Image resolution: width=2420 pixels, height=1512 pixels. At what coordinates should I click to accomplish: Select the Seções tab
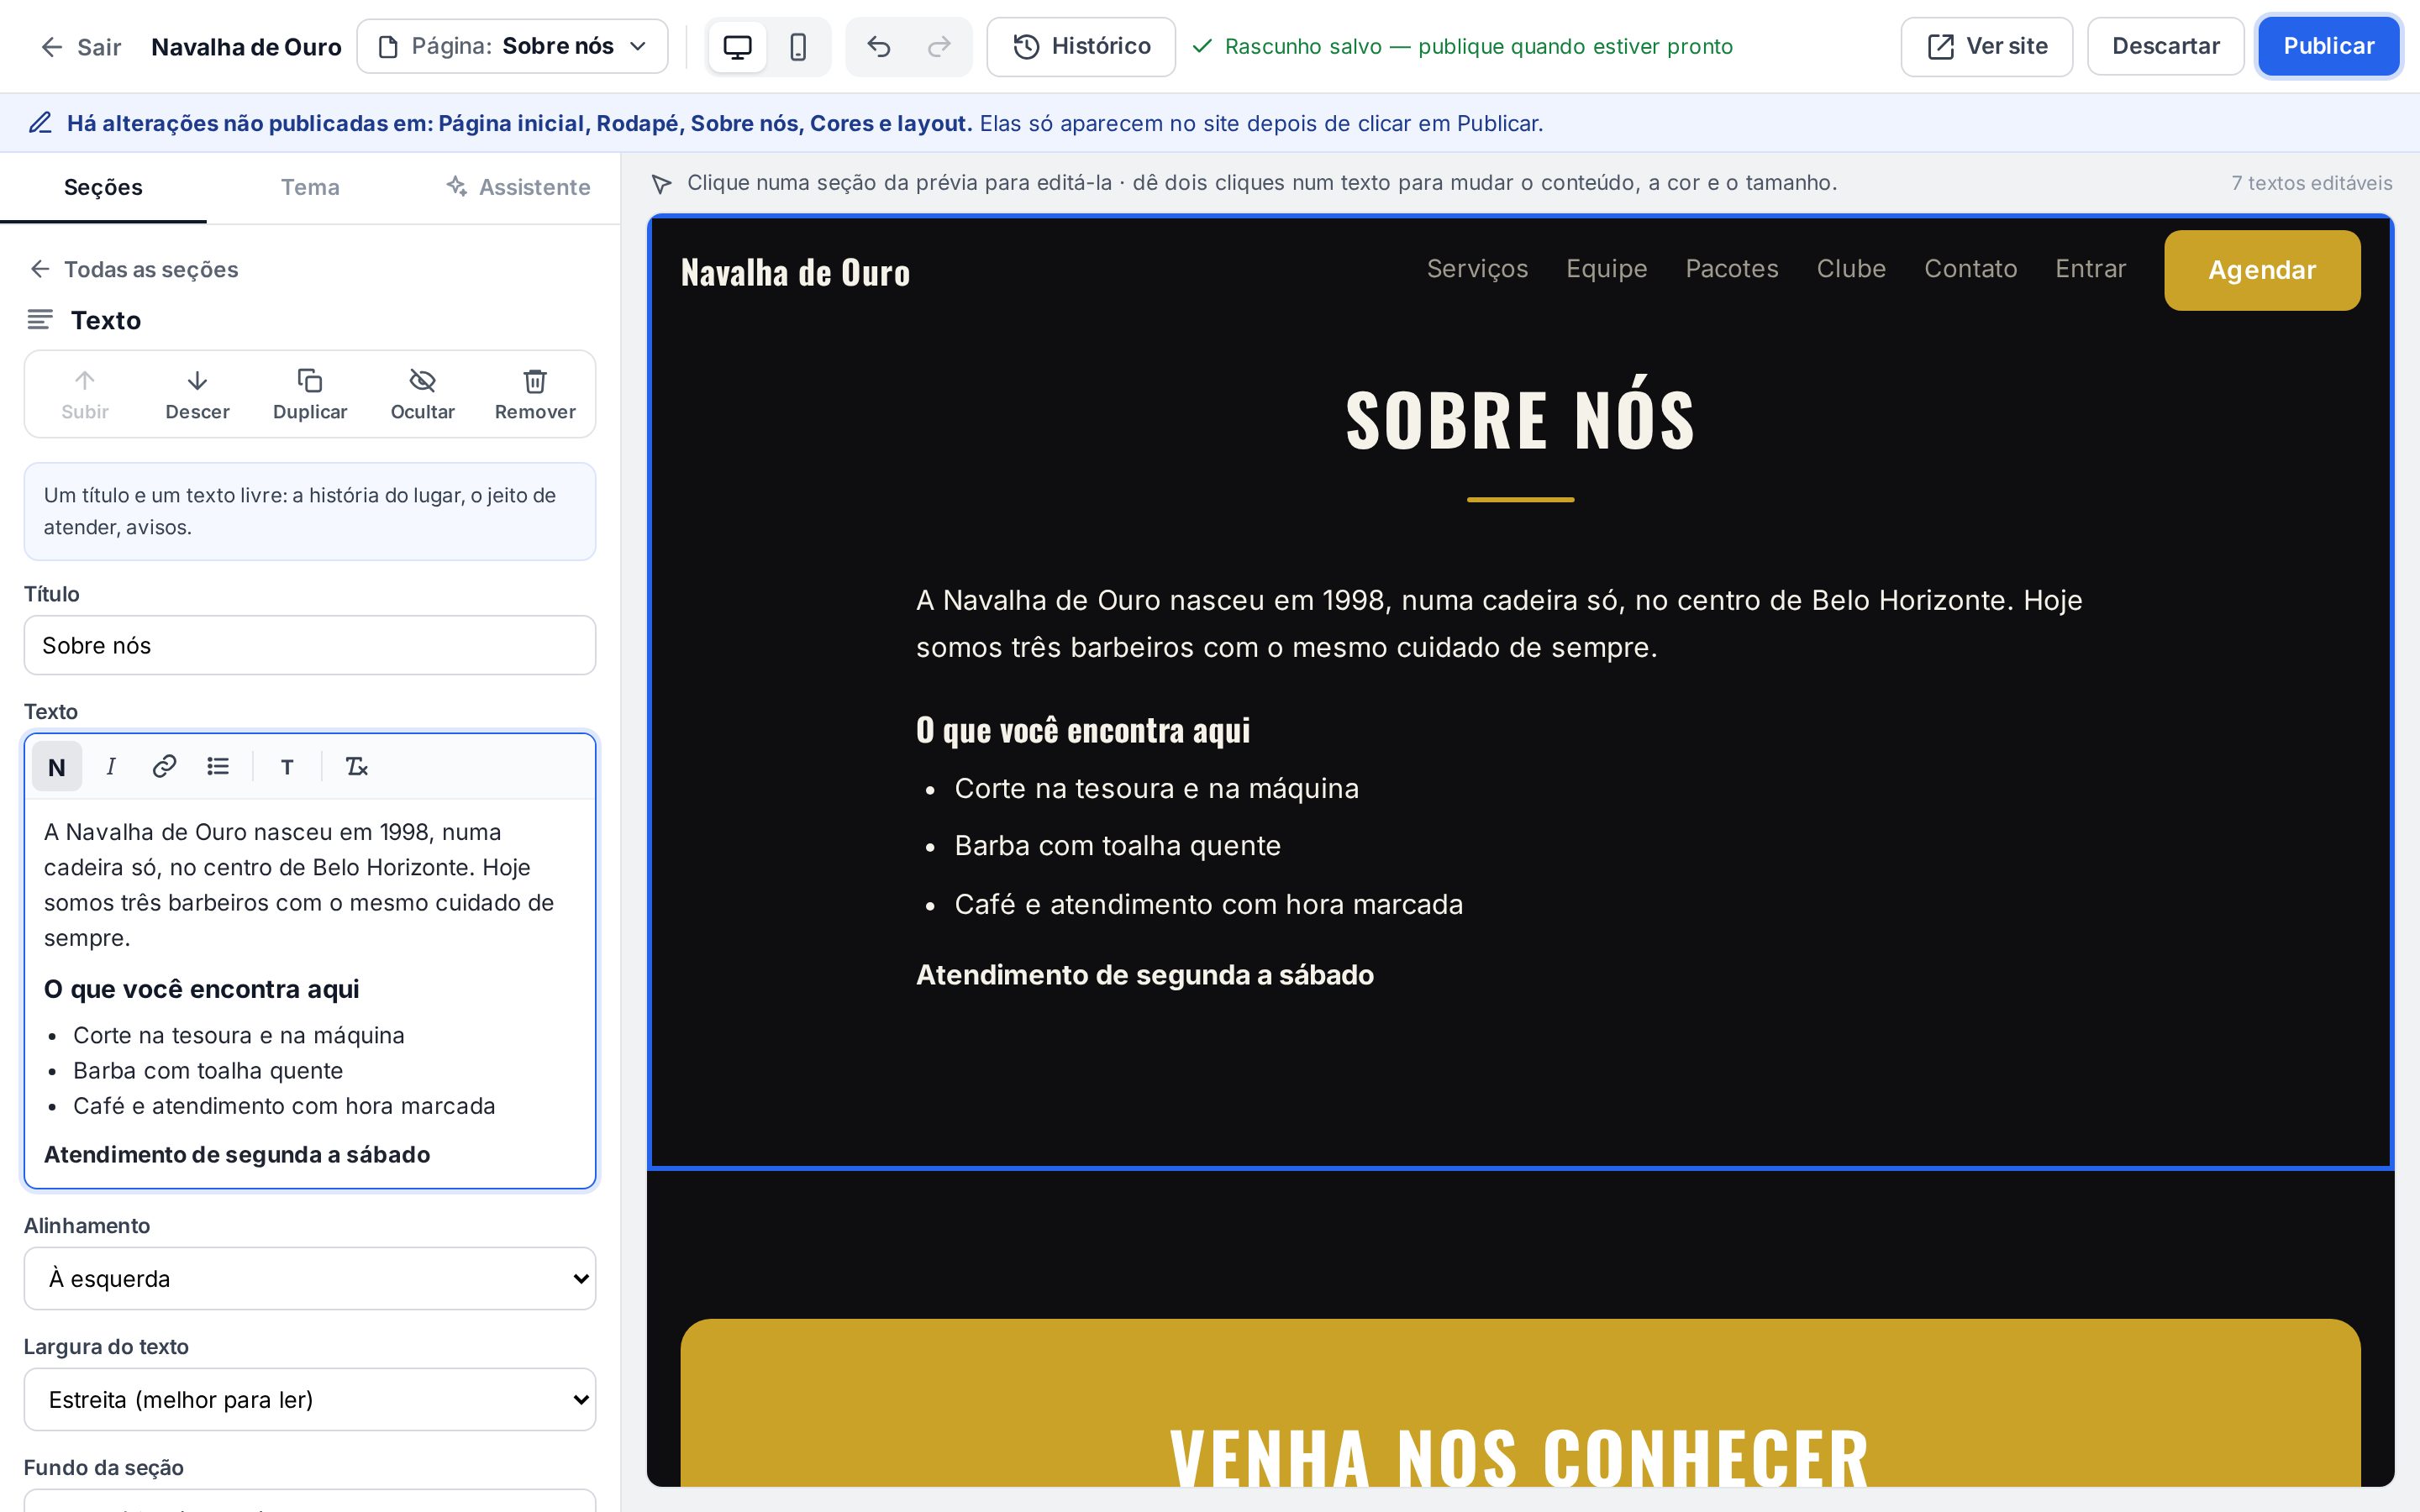coord(103,187)
